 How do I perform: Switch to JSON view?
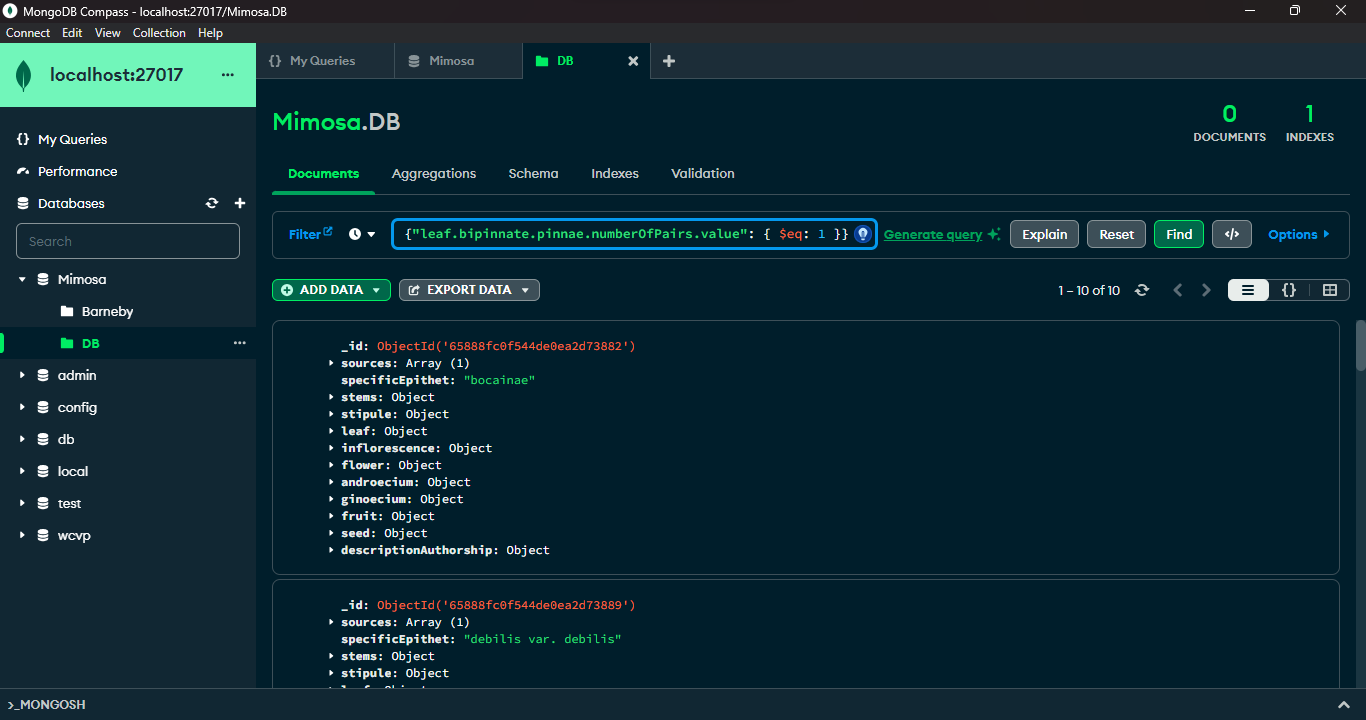[x=1289, y=290]
